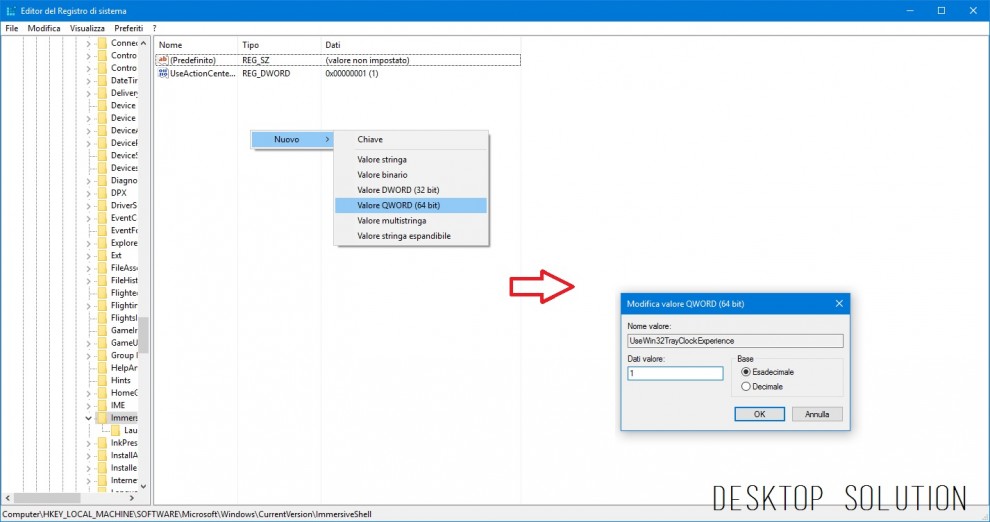
Task: Click the tree horizontal scrollbar right arrow
Action: 131,498
